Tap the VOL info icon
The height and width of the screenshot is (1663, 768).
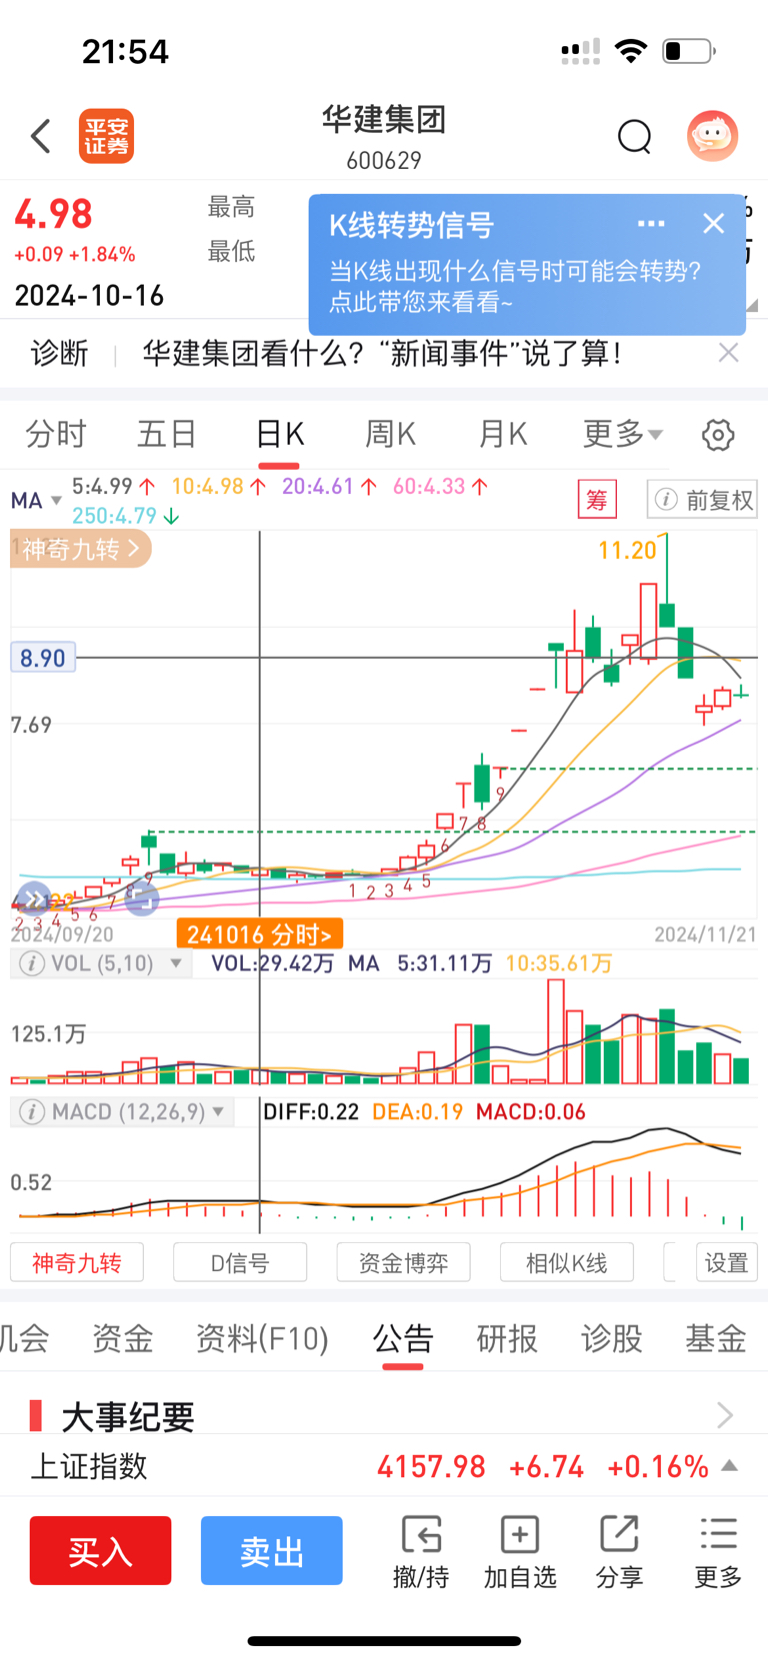pyautogui.click(x=32, y=964)
